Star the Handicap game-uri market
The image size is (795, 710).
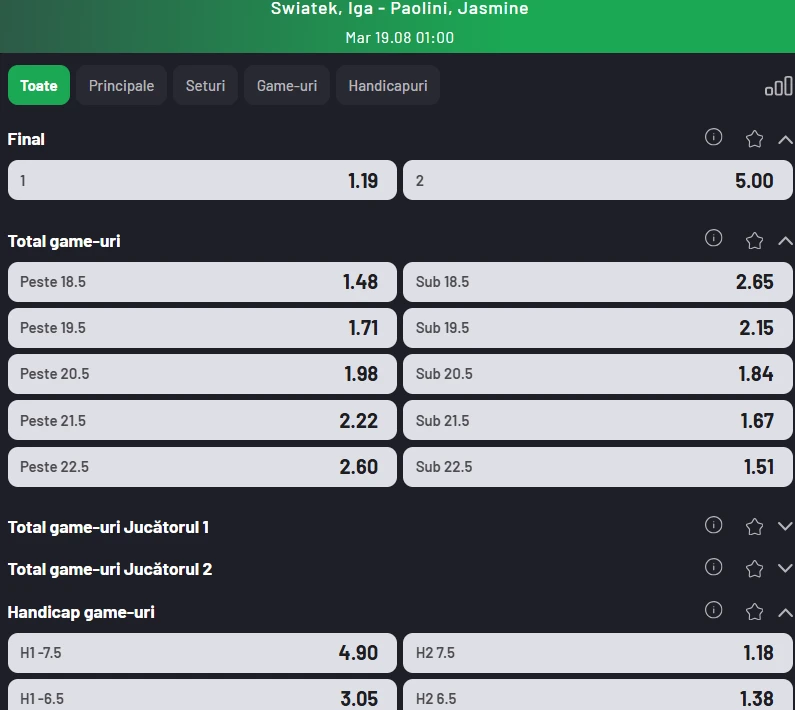(x=754, y=612)
